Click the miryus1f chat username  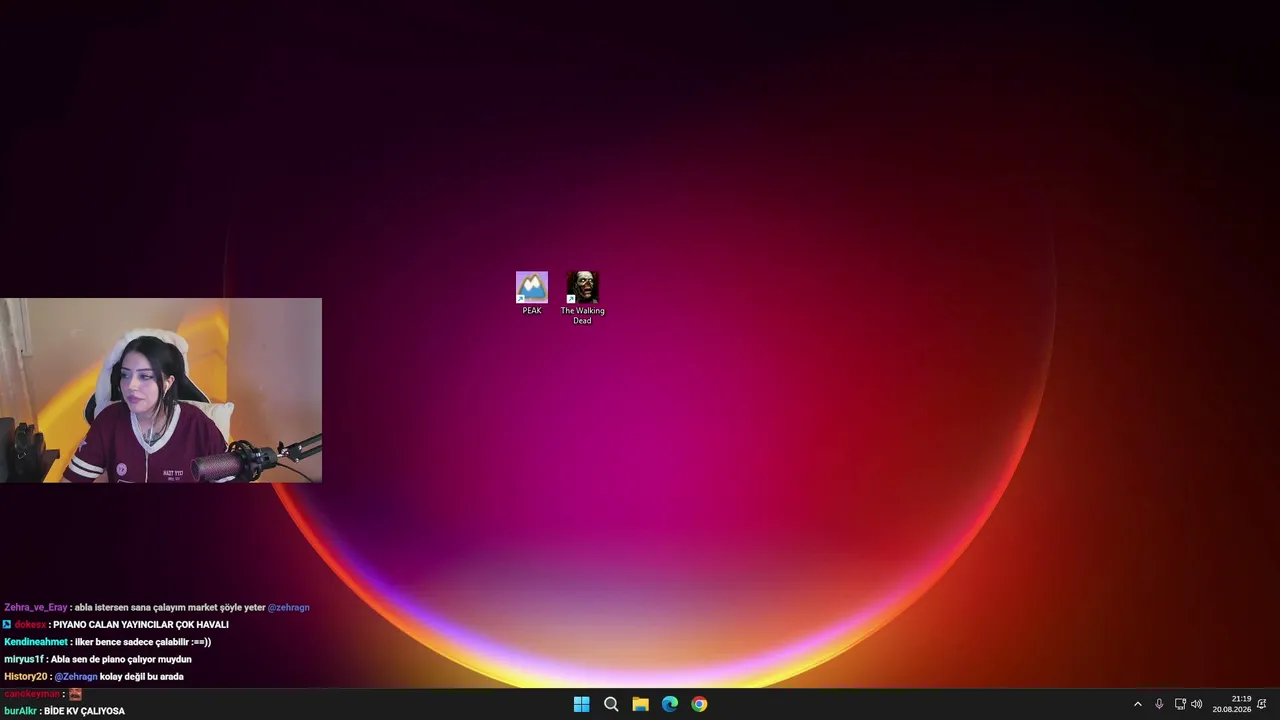[23, 660]
